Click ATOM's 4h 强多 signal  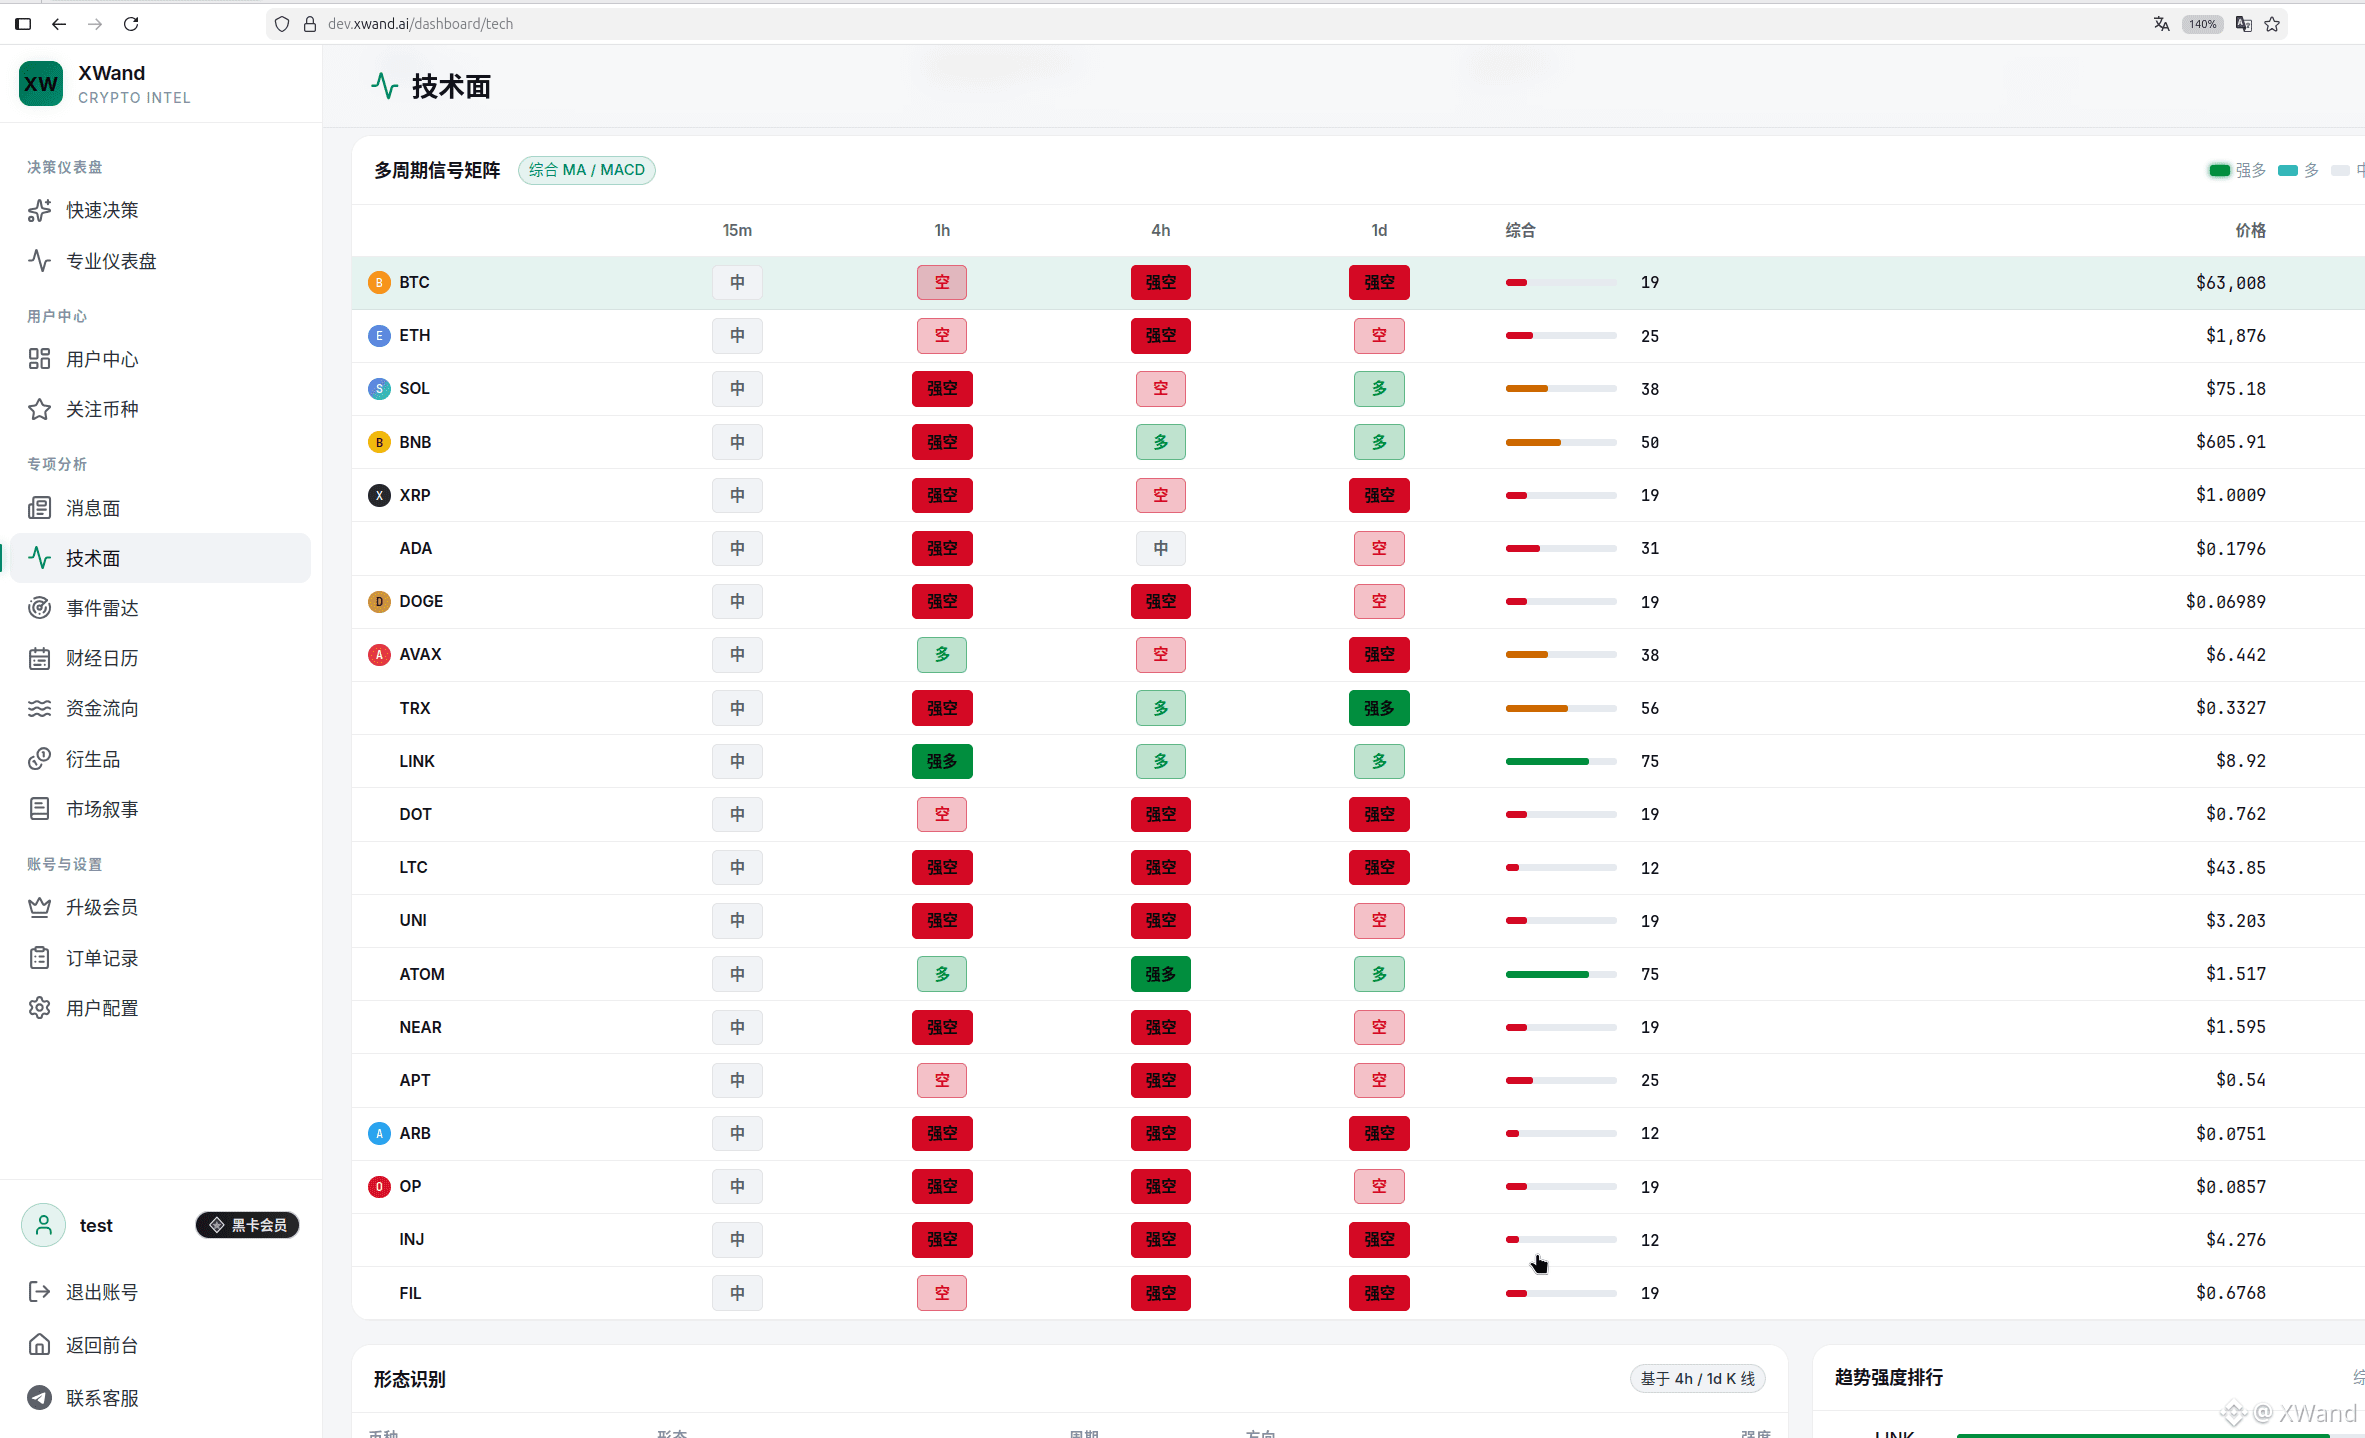[1160, 974]
